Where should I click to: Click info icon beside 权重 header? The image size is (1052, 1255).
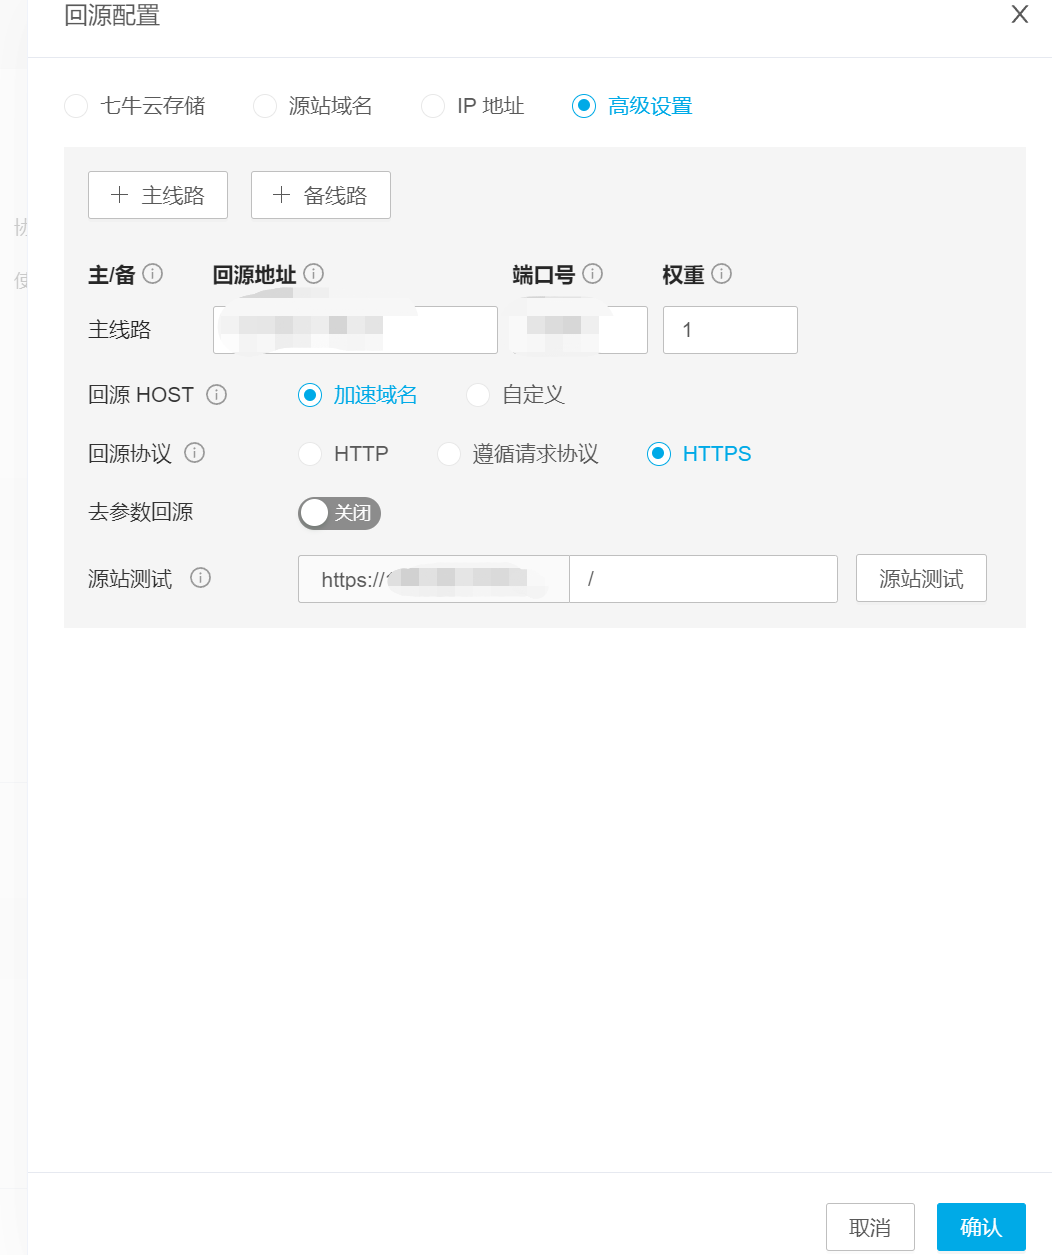722,273
